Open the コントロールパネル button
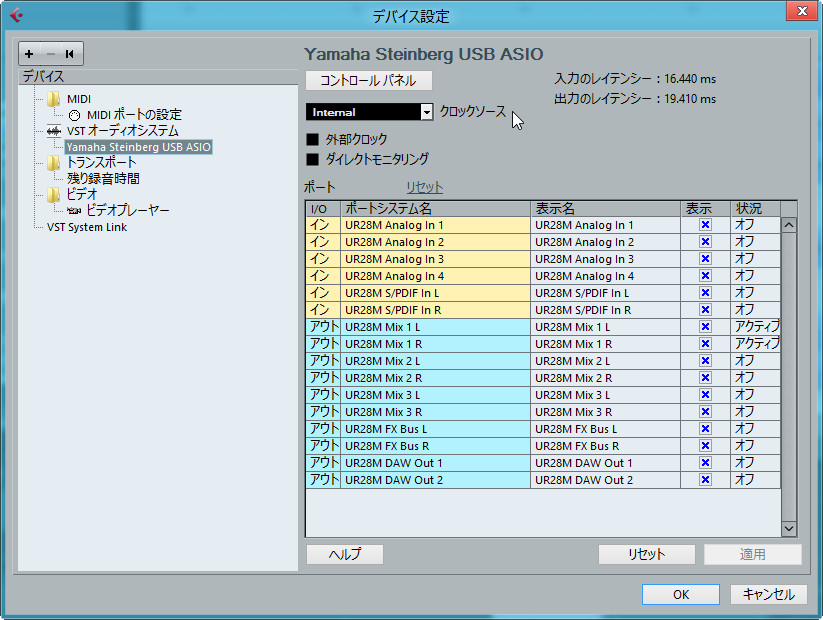823x620 pixels. pos(369,80)
